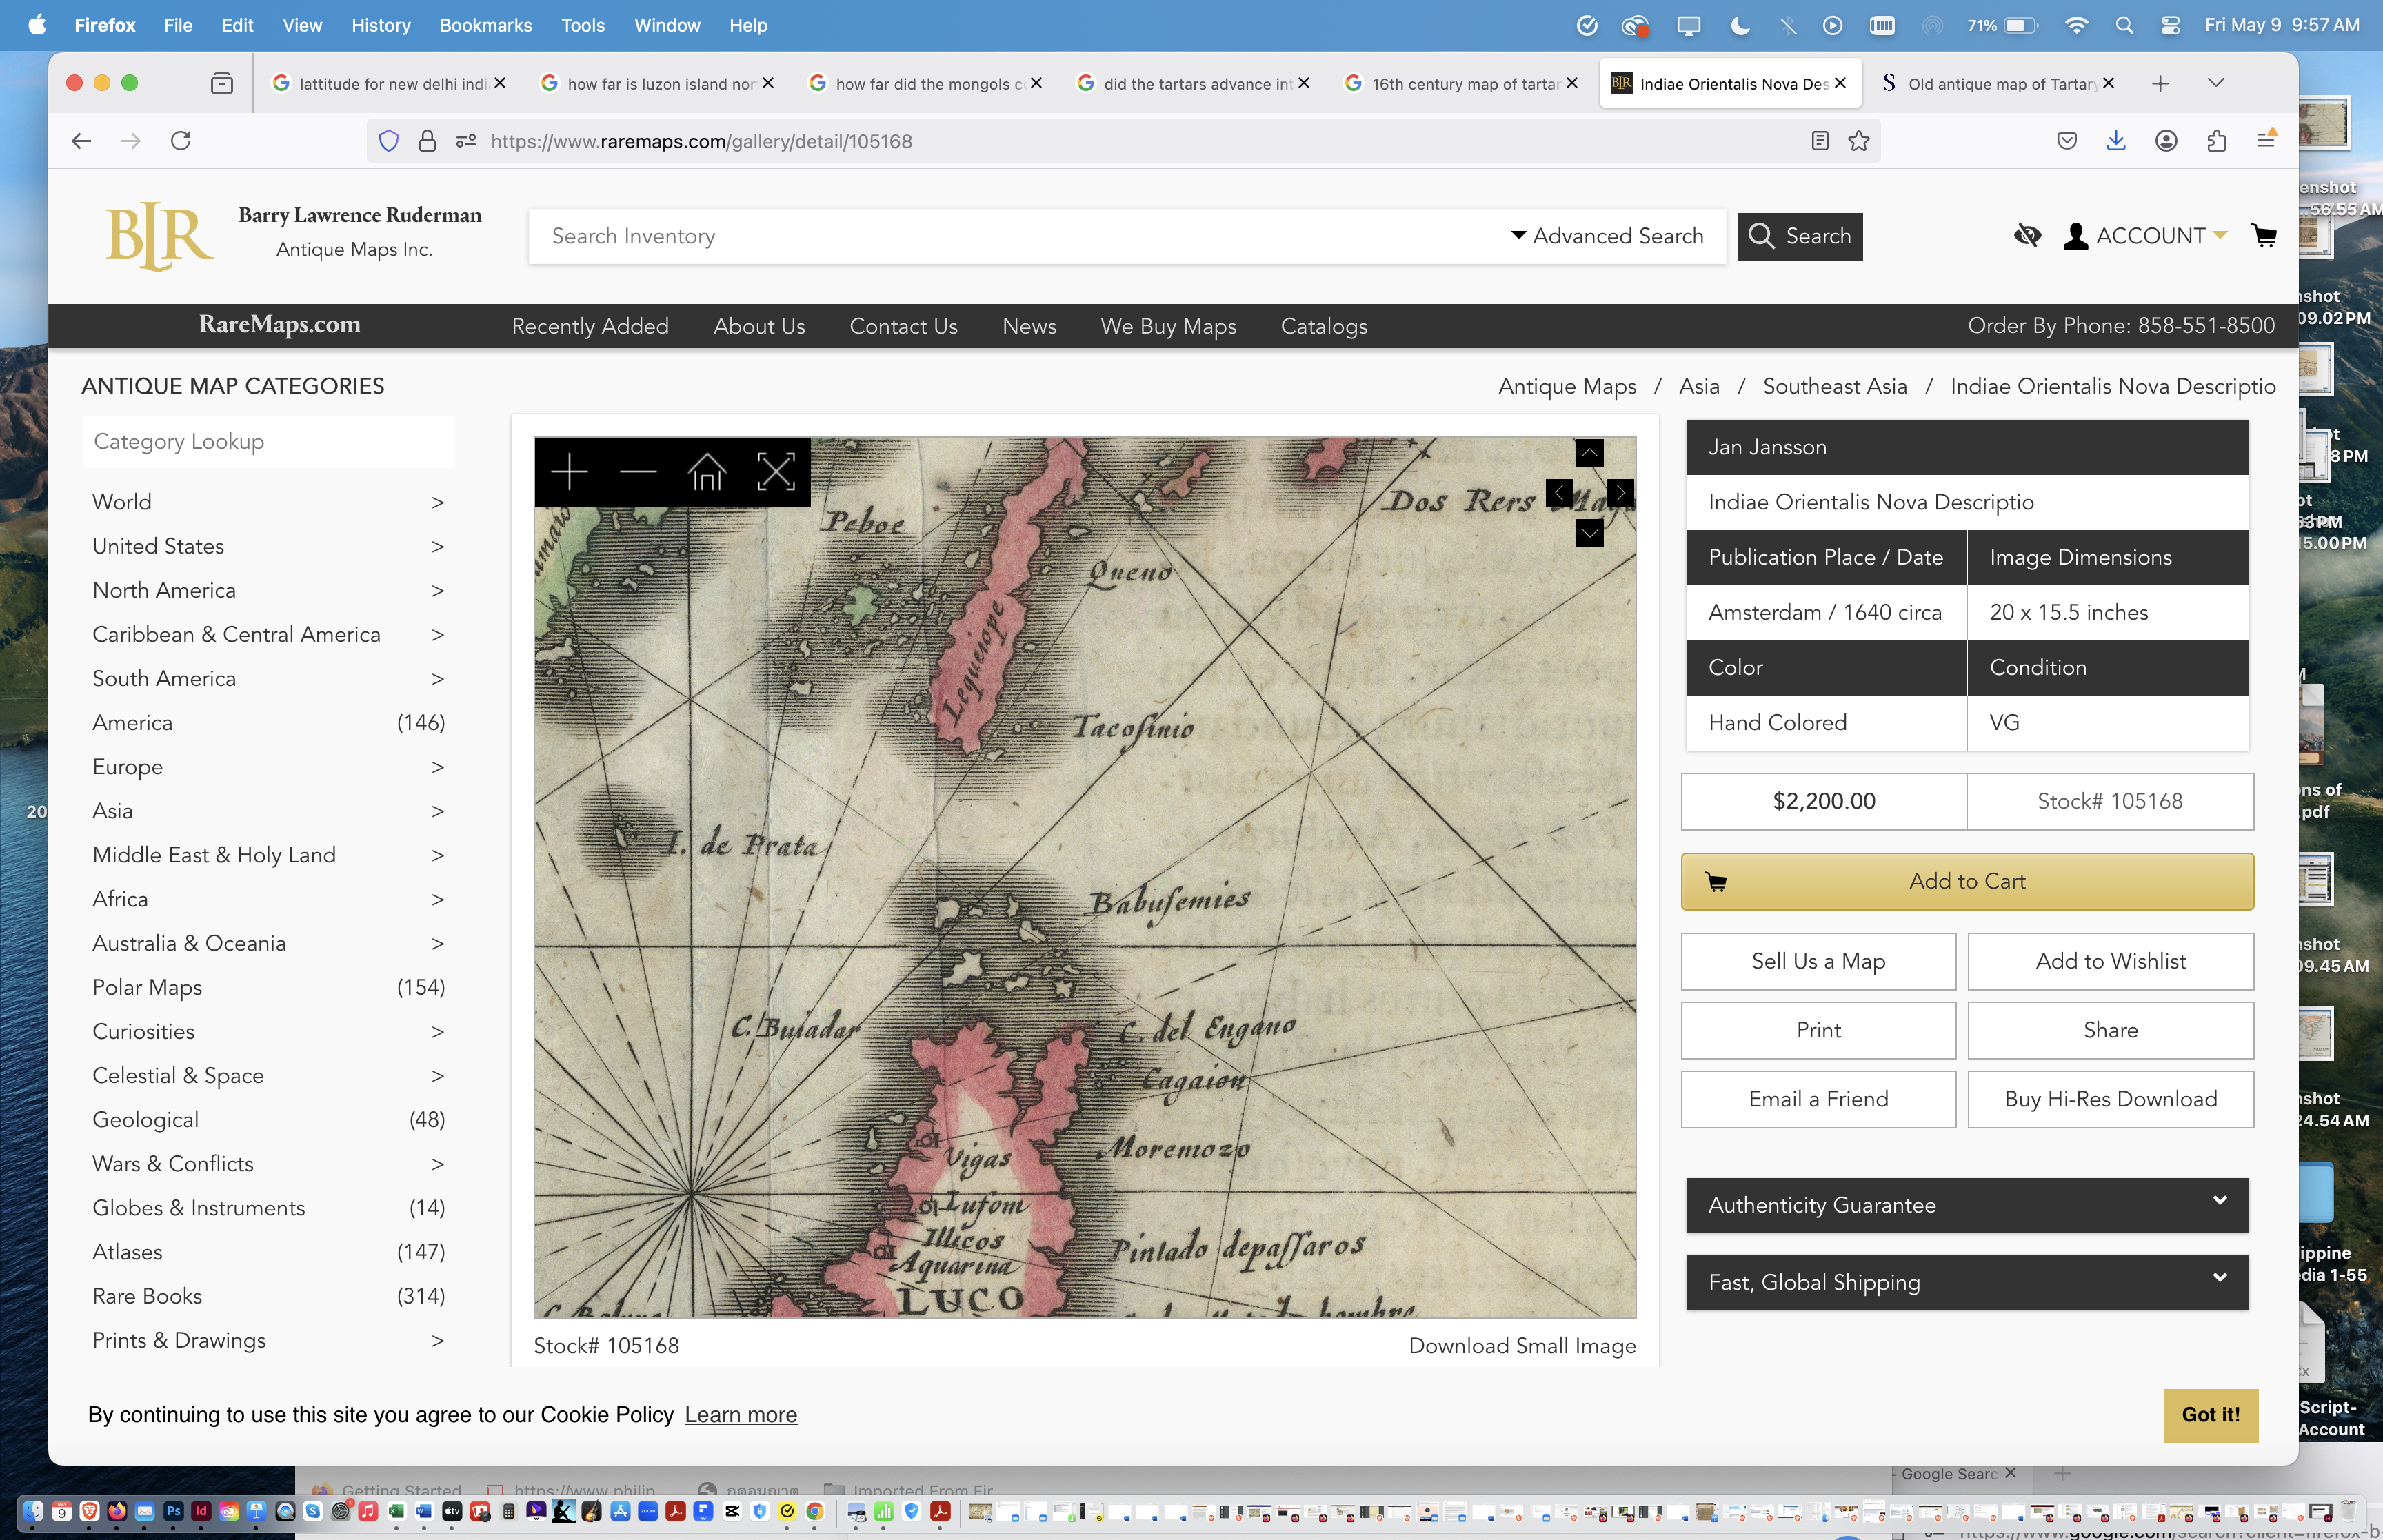Pan map viewer down arrow
The width and height of the screenshot is (2383, 1540).
pyautogui.click(x=1589, y=532)
